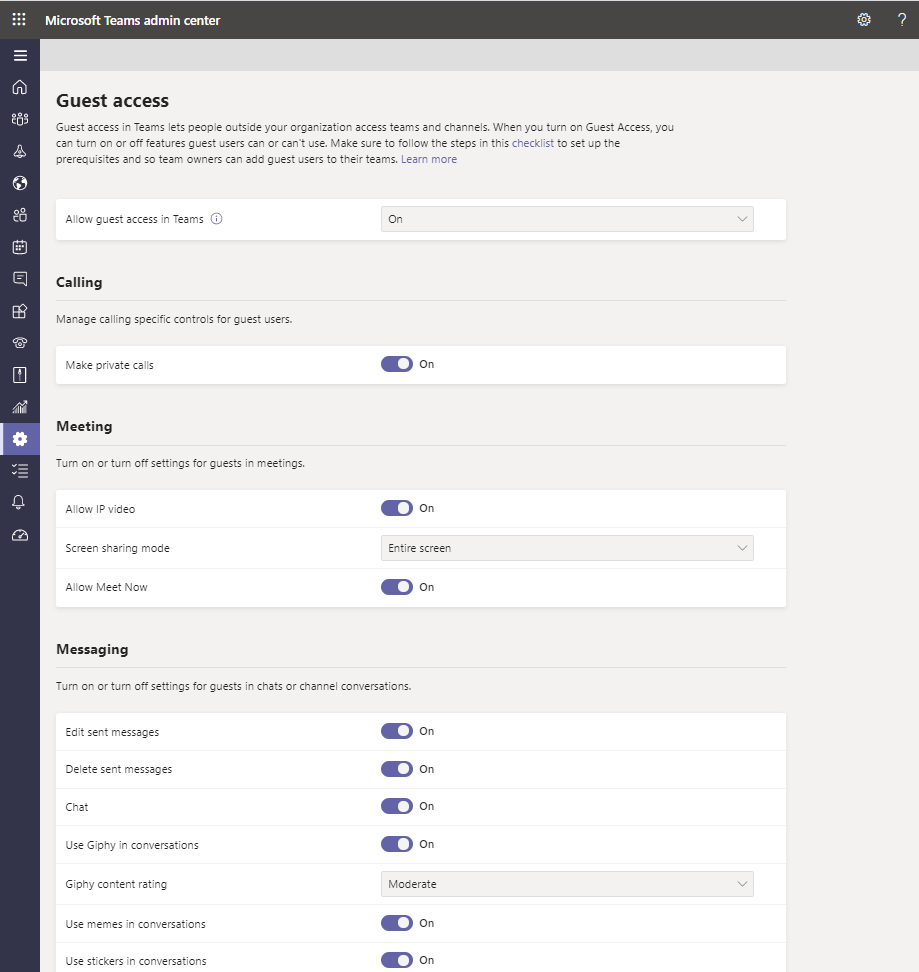The image size is (919, 972).
Task: Select the Org-wide settings gear in the sidebar
Action: point(20,439)
